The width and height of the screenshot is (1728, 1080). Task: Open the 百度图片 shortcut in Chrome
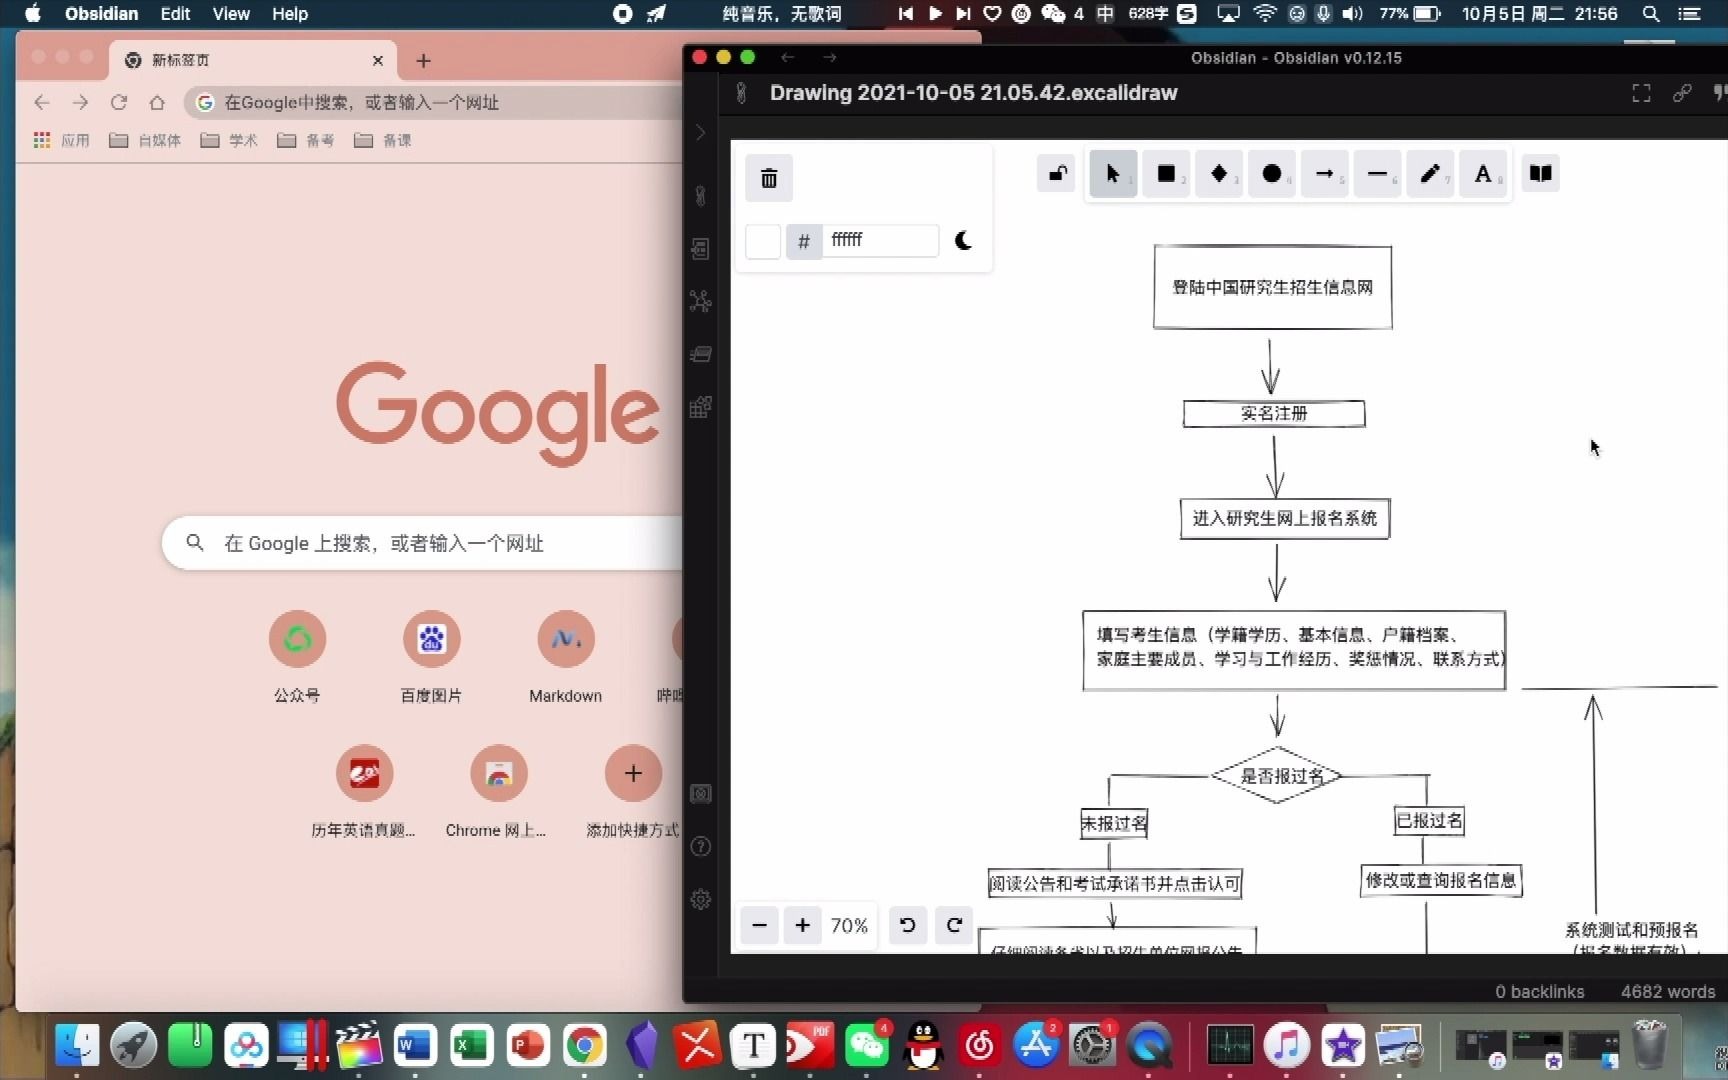[x=431, y=656]
